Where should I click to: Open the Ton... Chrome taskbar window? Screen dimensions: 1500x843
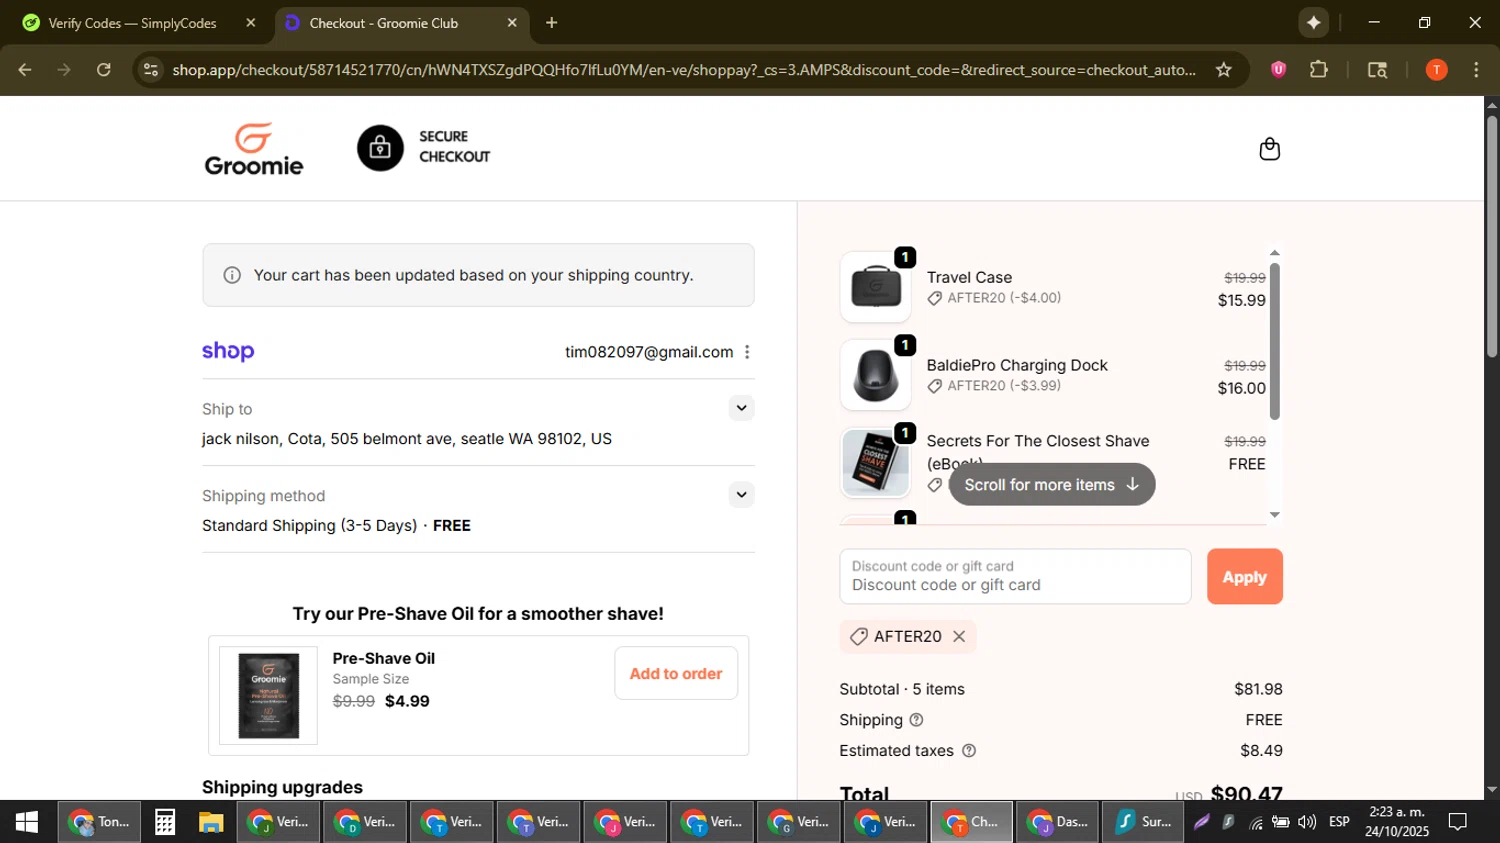pyautogui.click(x=99, y=823)
